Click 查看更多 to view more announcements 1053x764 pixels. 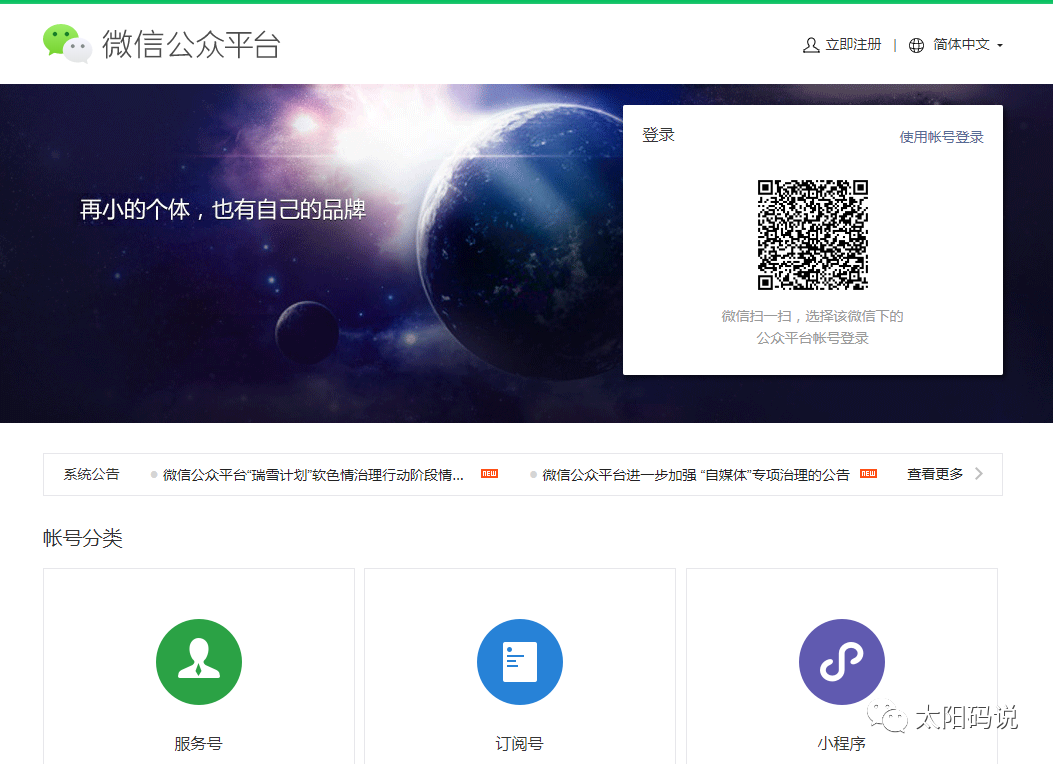935,474
